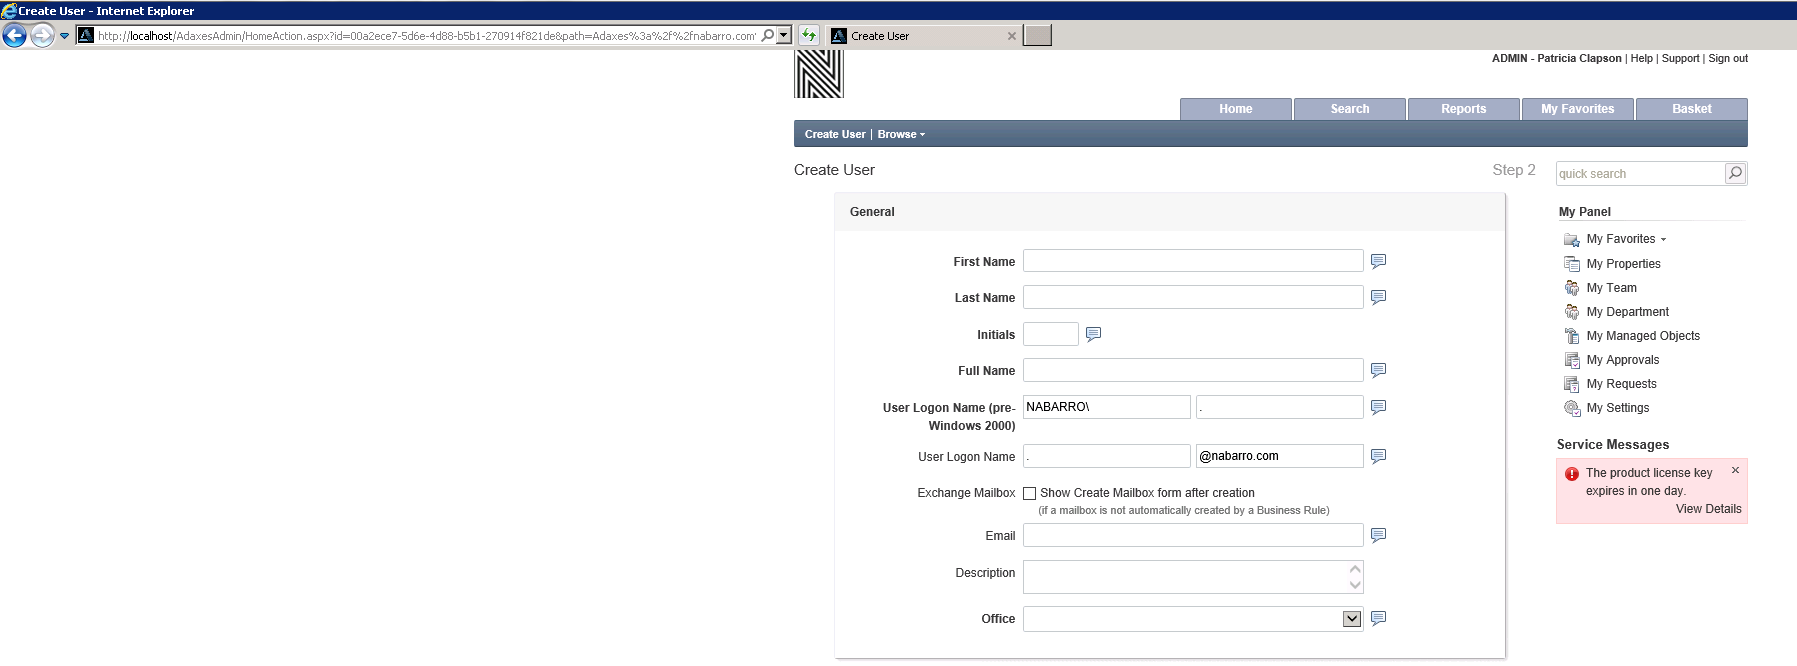
Task: Click the comment icon beside Email field
Action: (x=1378, y=535)
